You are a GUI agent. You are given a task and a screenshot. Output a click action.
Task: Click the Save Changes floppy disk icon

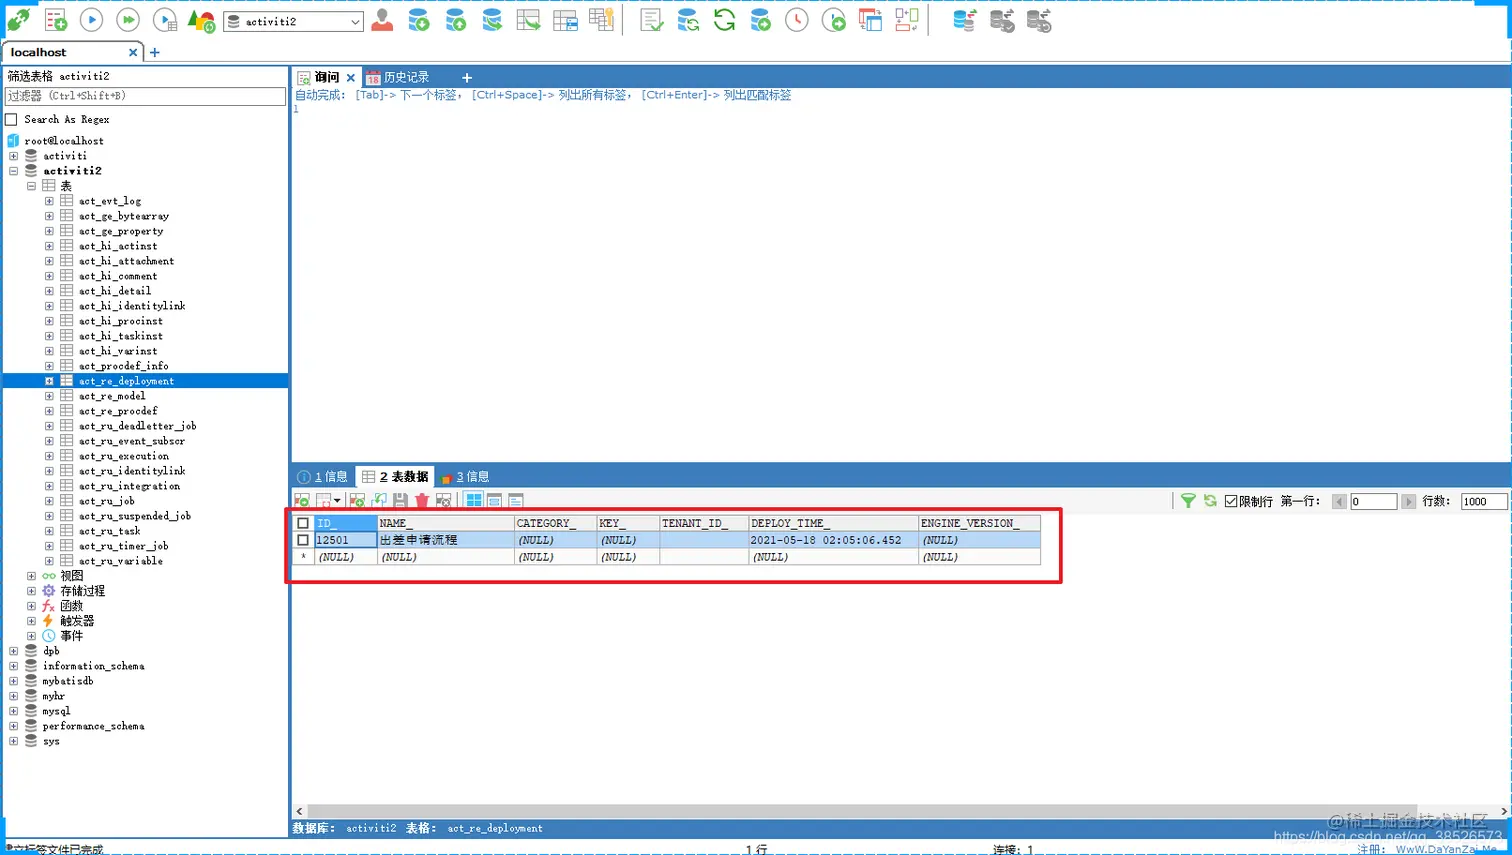(400, 500)
